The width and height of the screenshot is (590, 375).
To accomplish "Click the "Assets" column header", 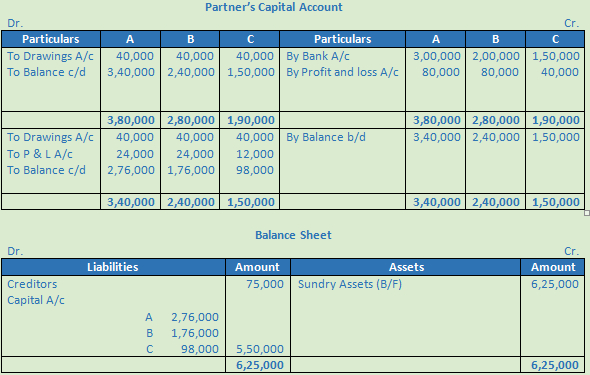I will point(406,267).
